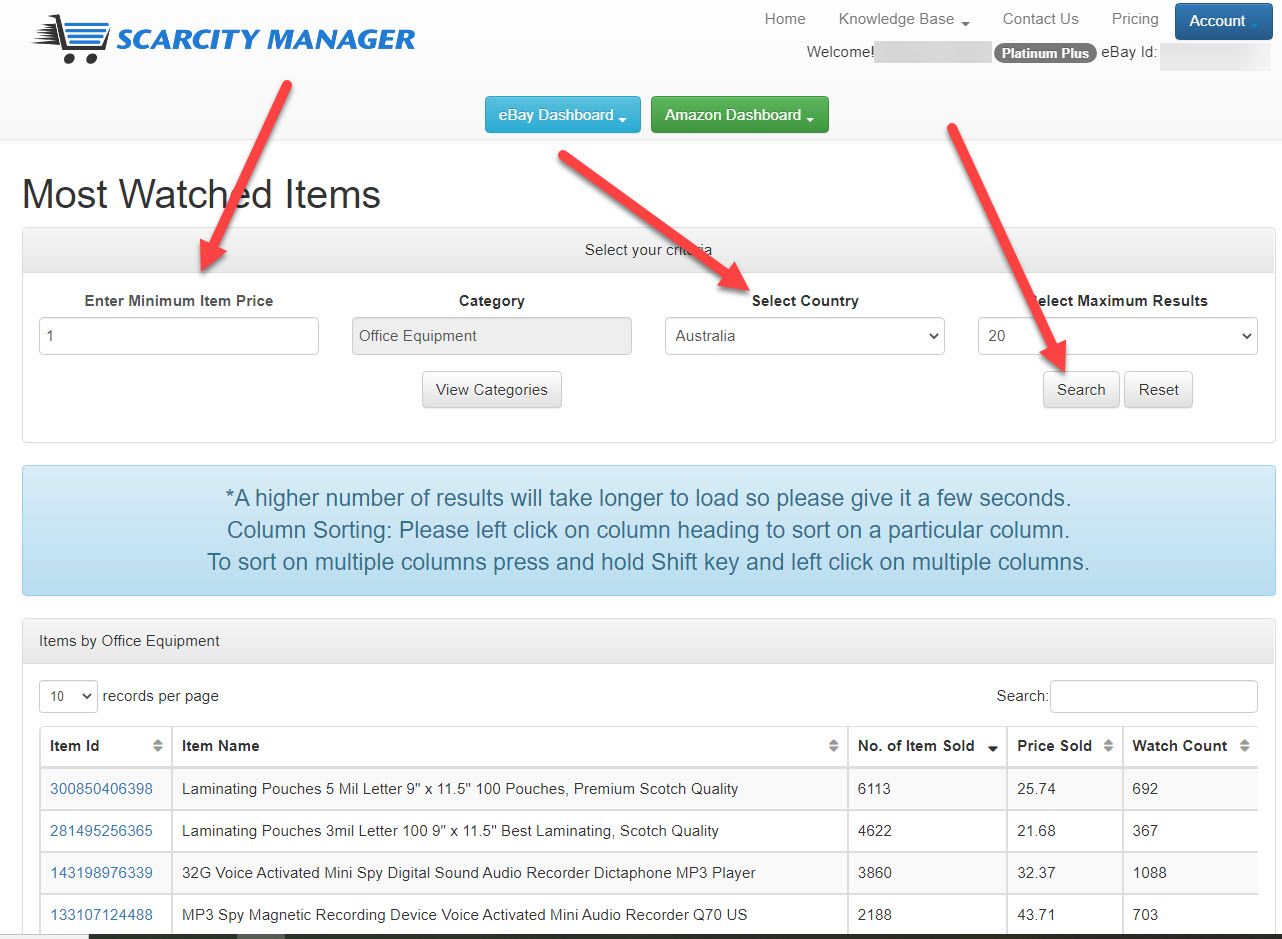Open the Contact Us page
This screenshot has width=1282, height=939.
tap(1040, 19)
